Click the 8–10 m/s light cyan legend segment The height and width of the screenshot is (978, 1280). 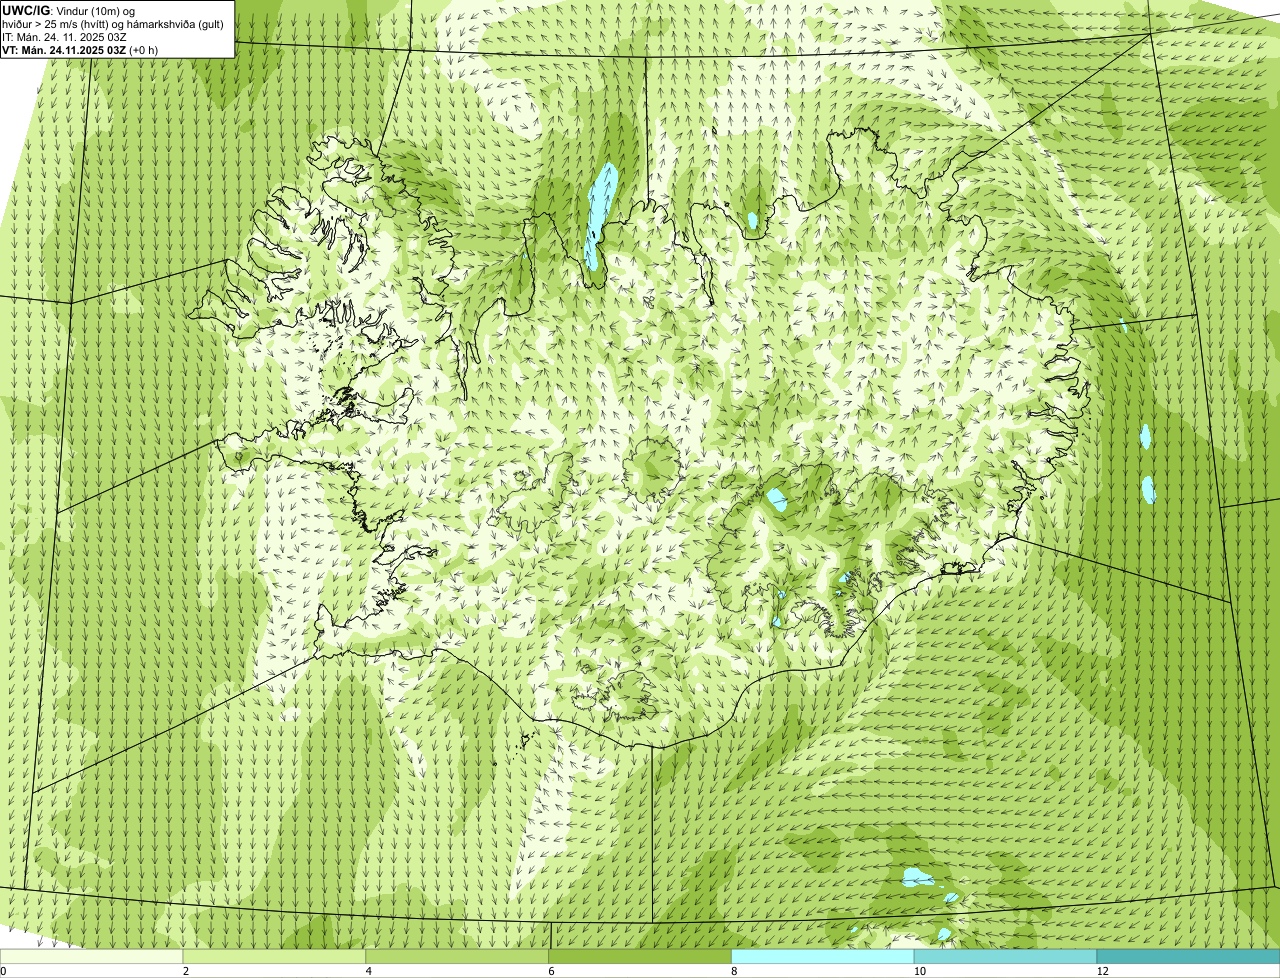(x=823, y=956)
